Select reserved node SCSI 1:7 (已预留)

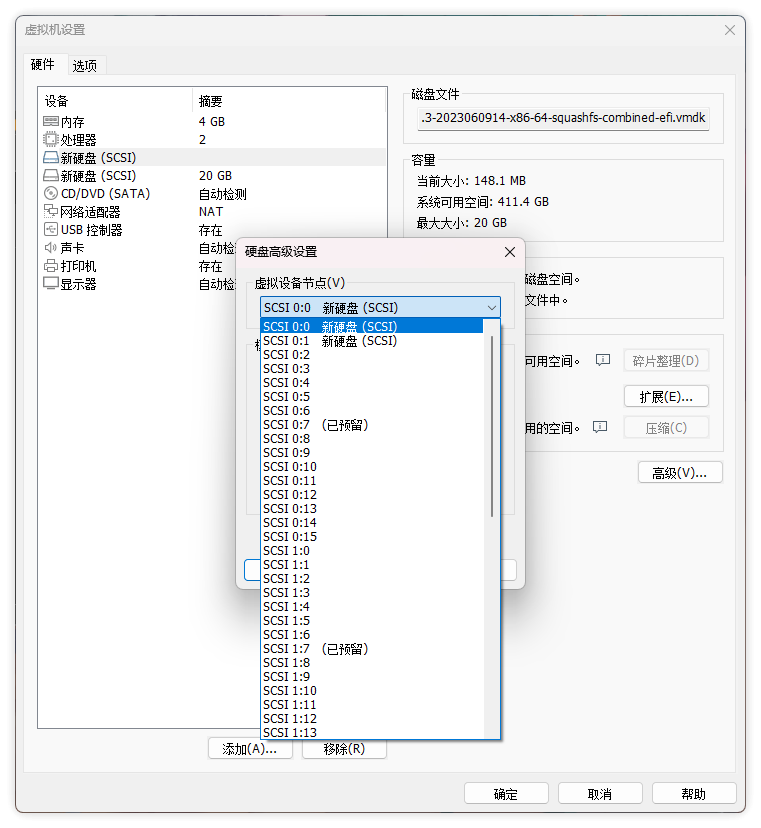pos(372,648)
